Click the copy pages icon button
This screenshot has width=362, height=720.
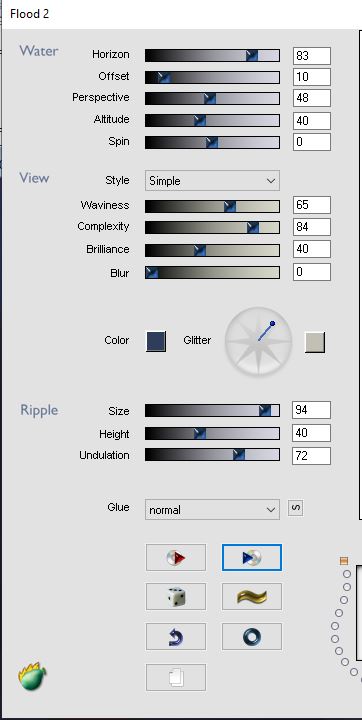tap(176, 677)
